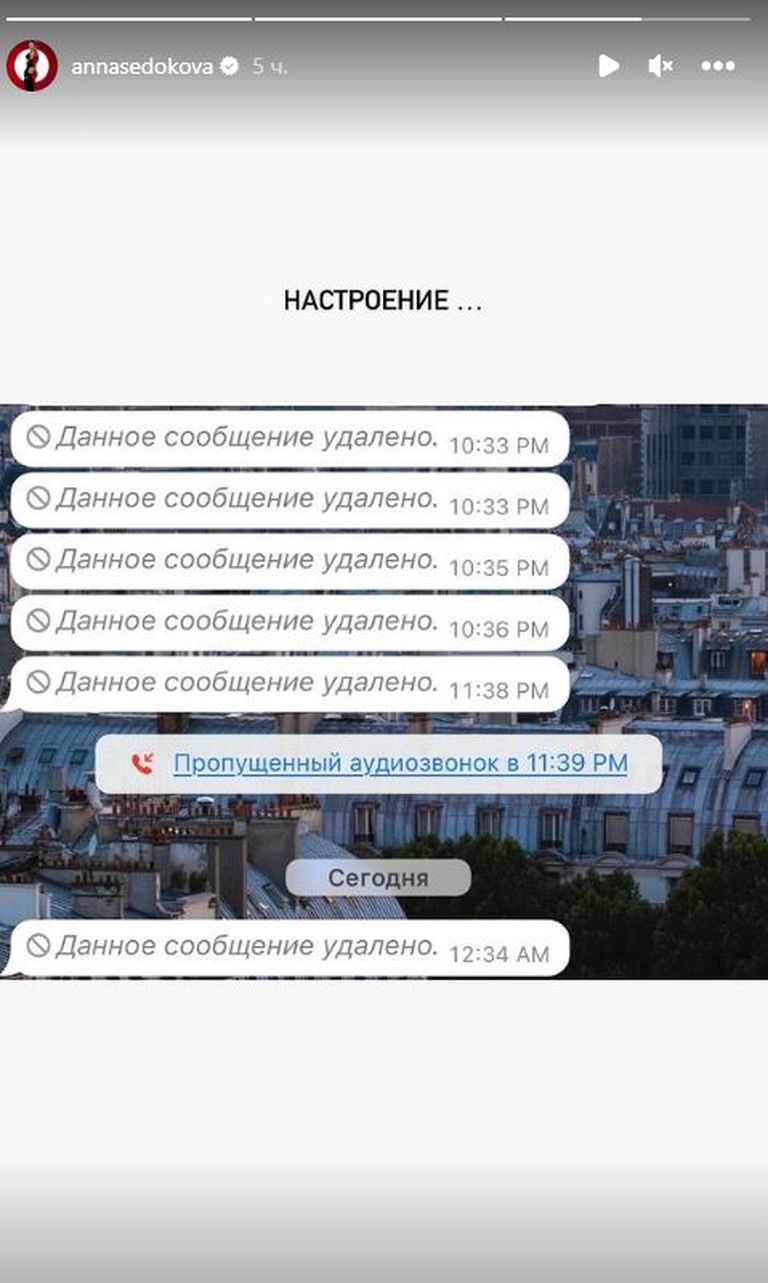Viewport: 768px width, 1283px height.
Task: Open annasedokova profile avatar
Action: (x=31, y=66)
